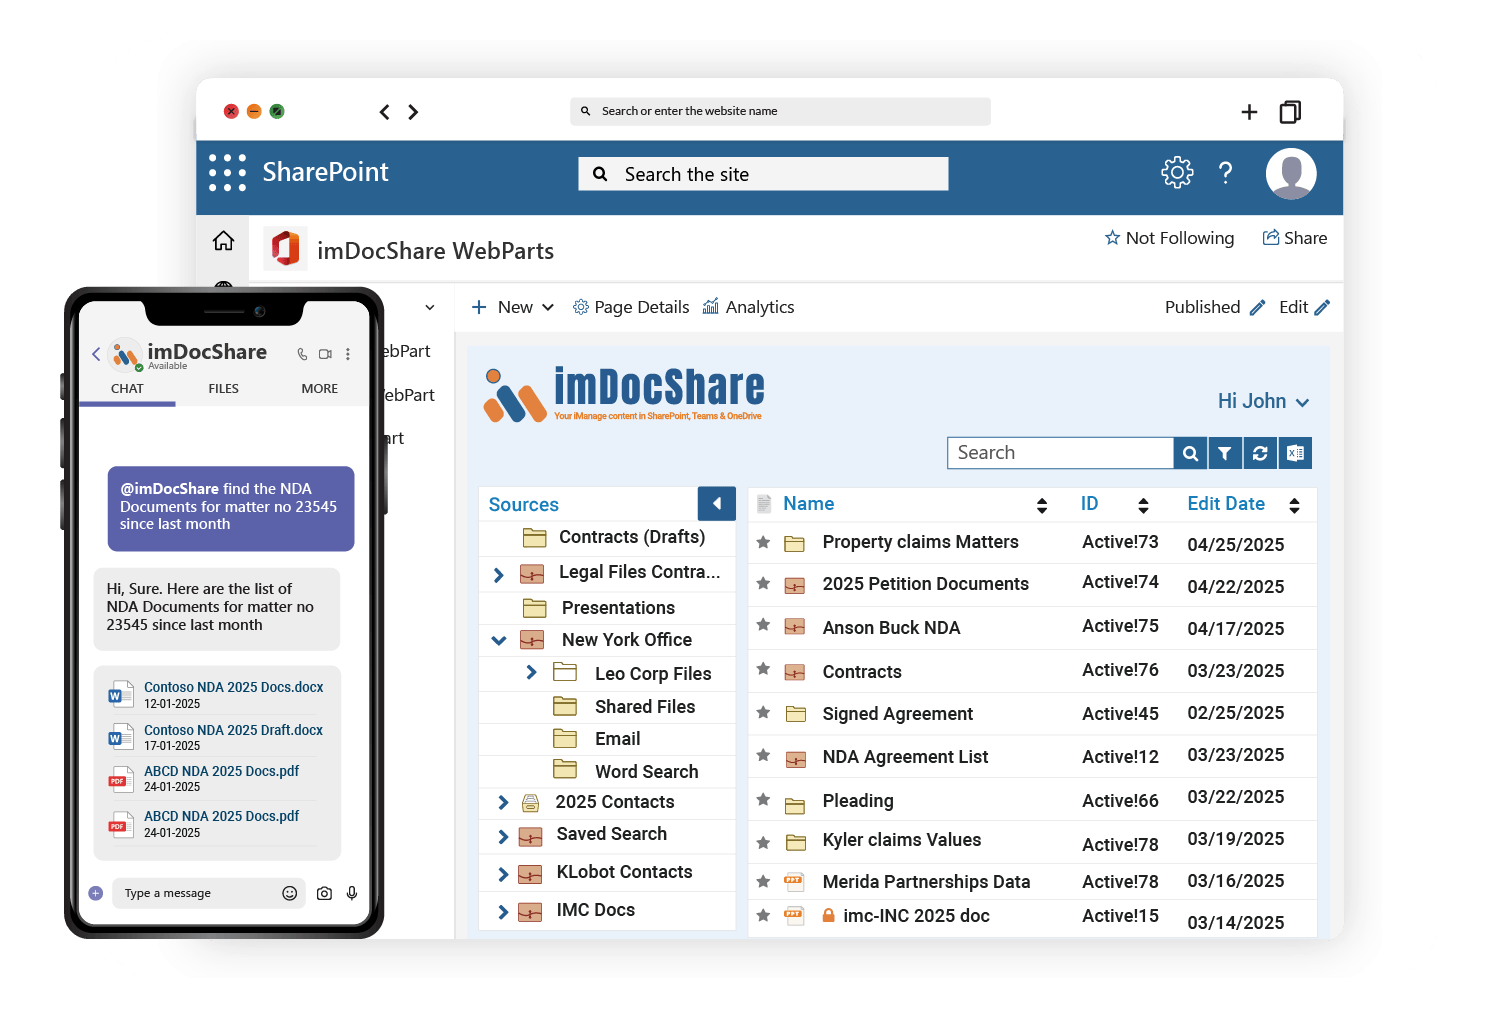Tap the back chevron in phone chat
This screenshot has width=1500, height=1018.
point(96,354)
